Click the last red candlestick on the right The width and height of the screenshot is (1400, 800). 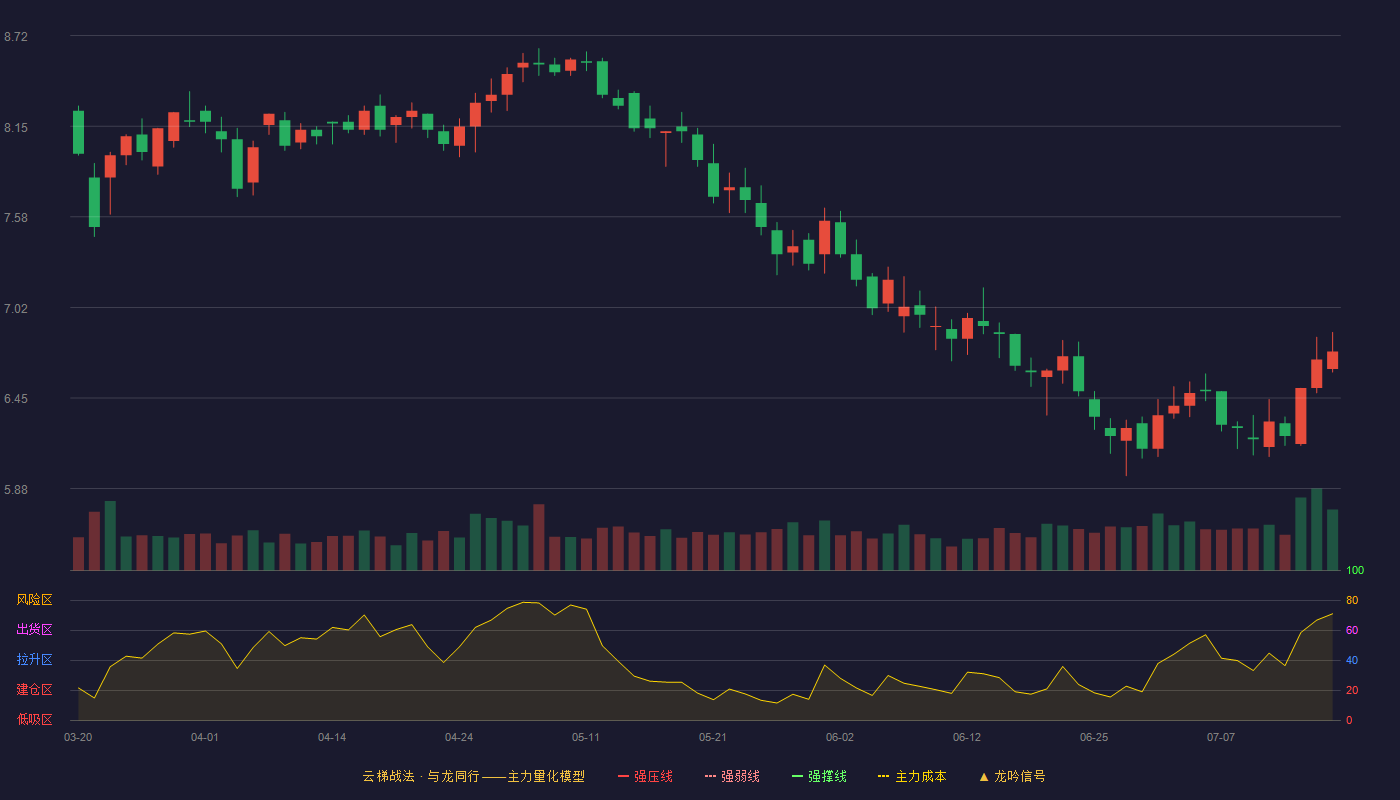(1332, 360)
